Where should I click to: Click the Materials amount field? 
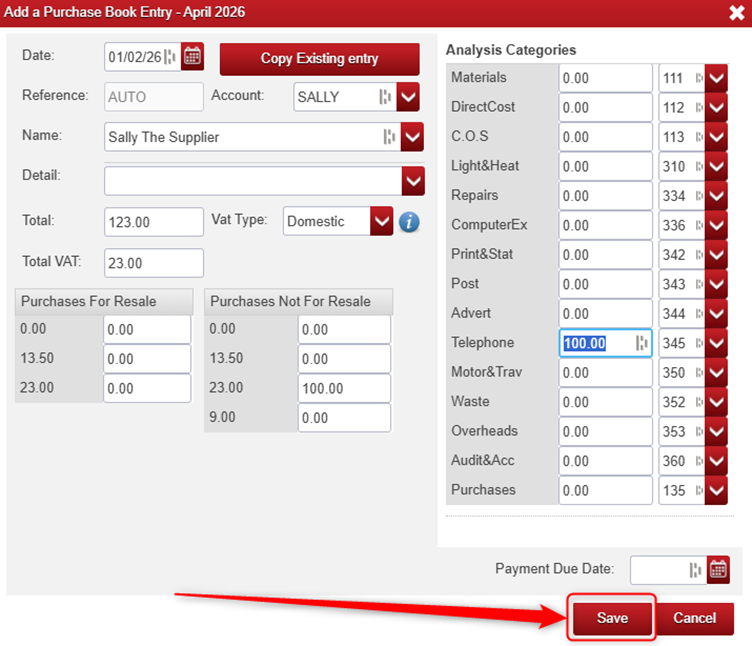pyautogui.click(x=606, y=78)
